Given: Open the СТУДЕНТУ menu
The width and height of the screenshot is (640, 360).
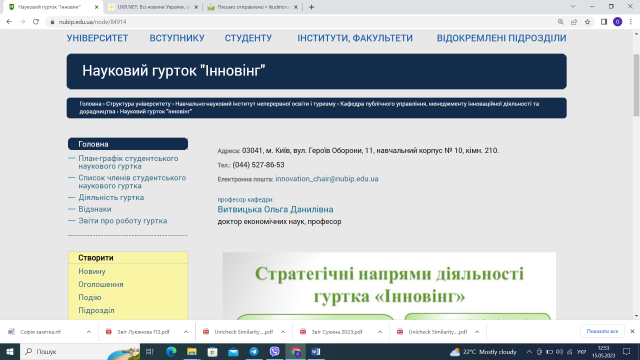Looking at the screenshot, I should click(x=248, y=38).
